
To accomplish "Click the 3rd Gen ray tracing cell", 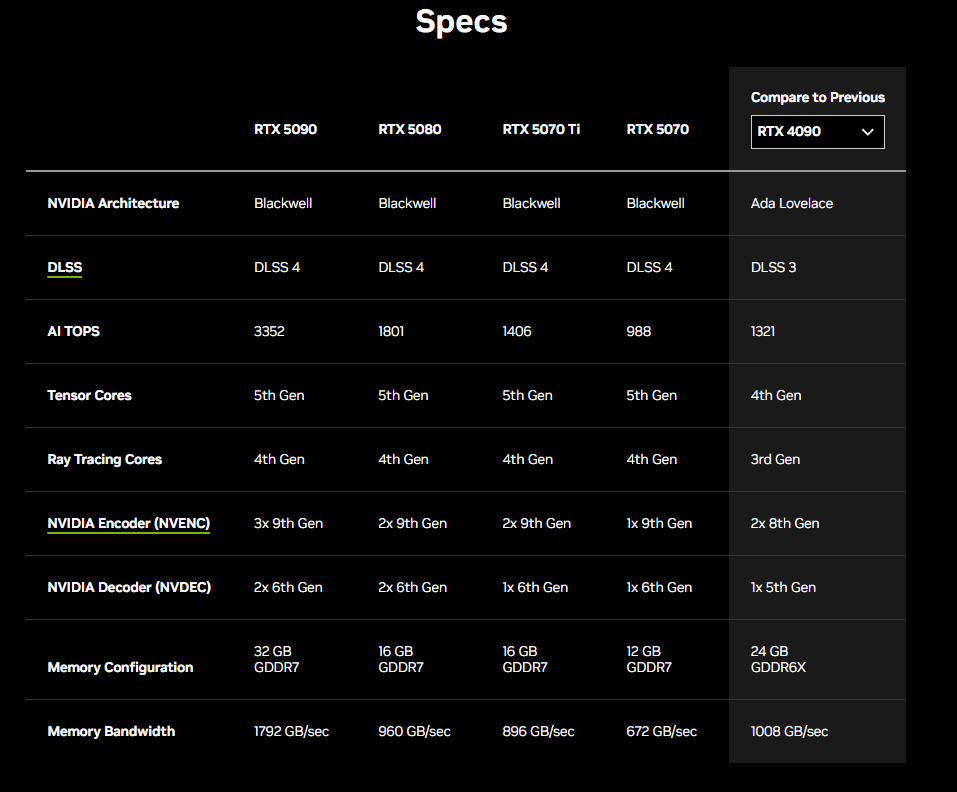I will click(x=775, y=459).
